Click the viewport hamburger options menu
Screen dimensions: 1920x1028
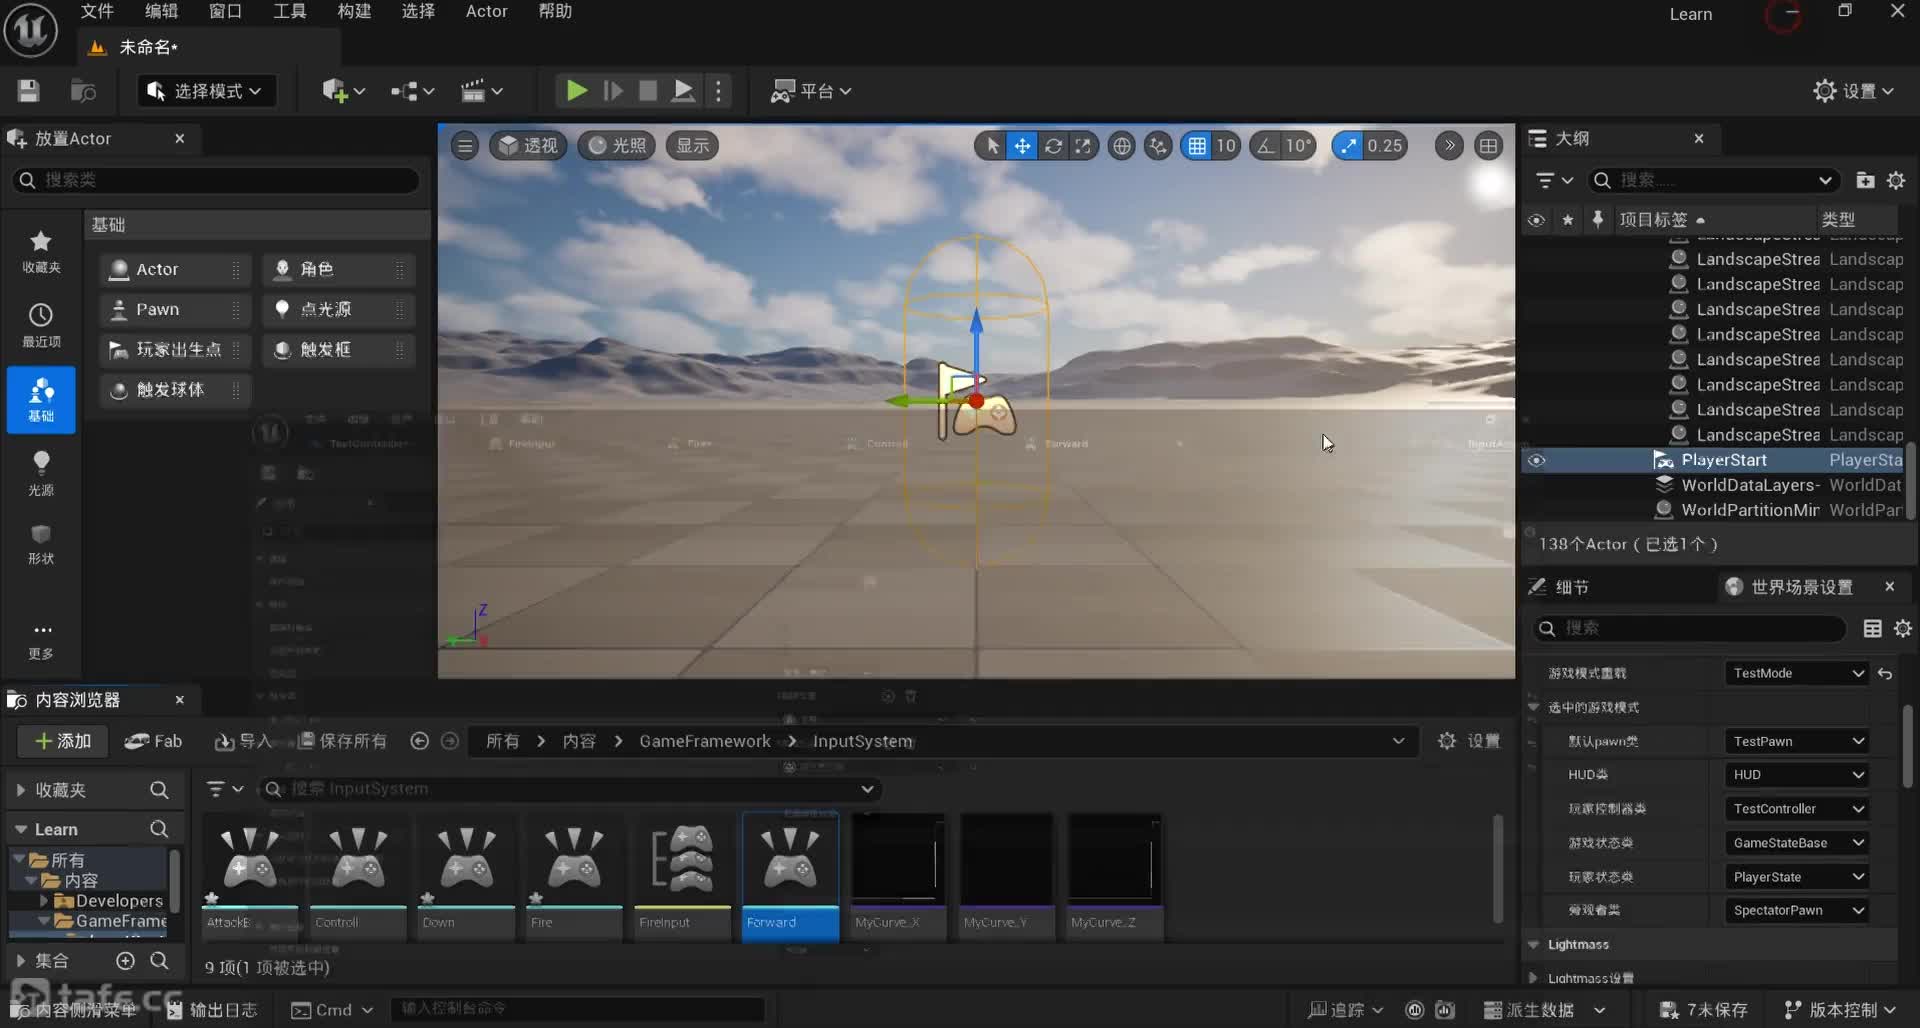point(465,146)
